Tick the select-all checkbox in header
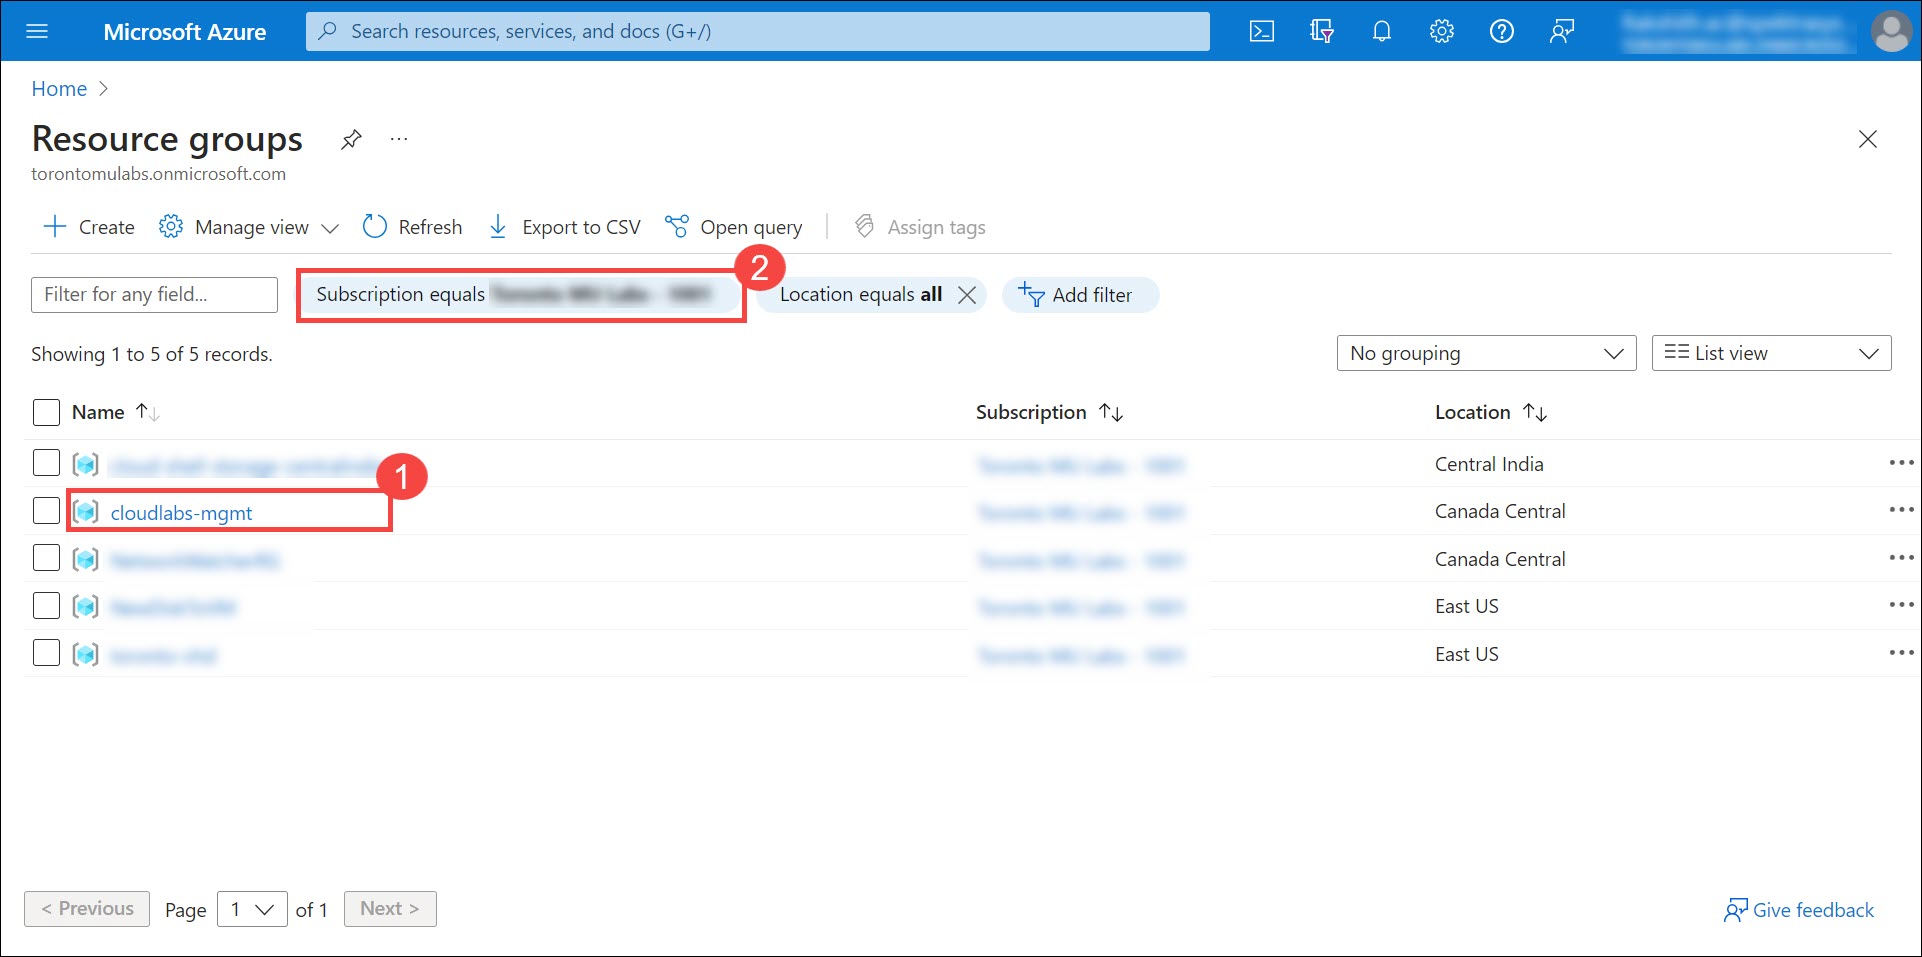 pyautogui.click(x=46, y=412)
